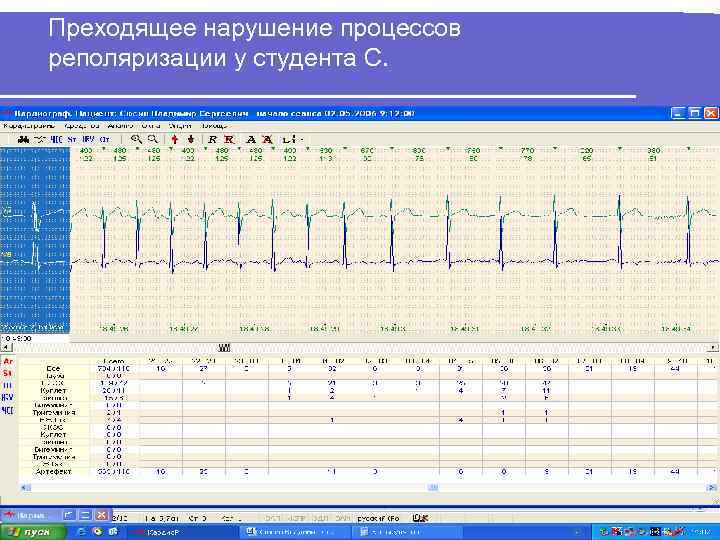Click the binoculars search icon in toolbar
720x540 pixels.
coord(23,139)
